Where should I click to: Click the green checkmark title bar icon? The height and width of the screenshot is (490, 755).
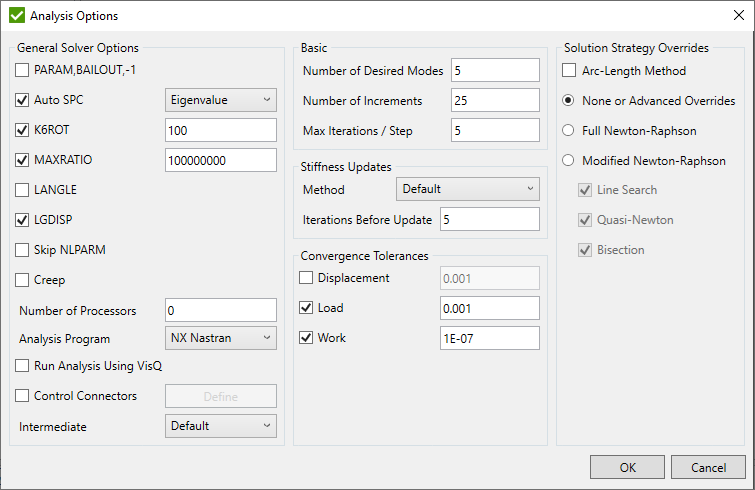[x=17, y=16]
